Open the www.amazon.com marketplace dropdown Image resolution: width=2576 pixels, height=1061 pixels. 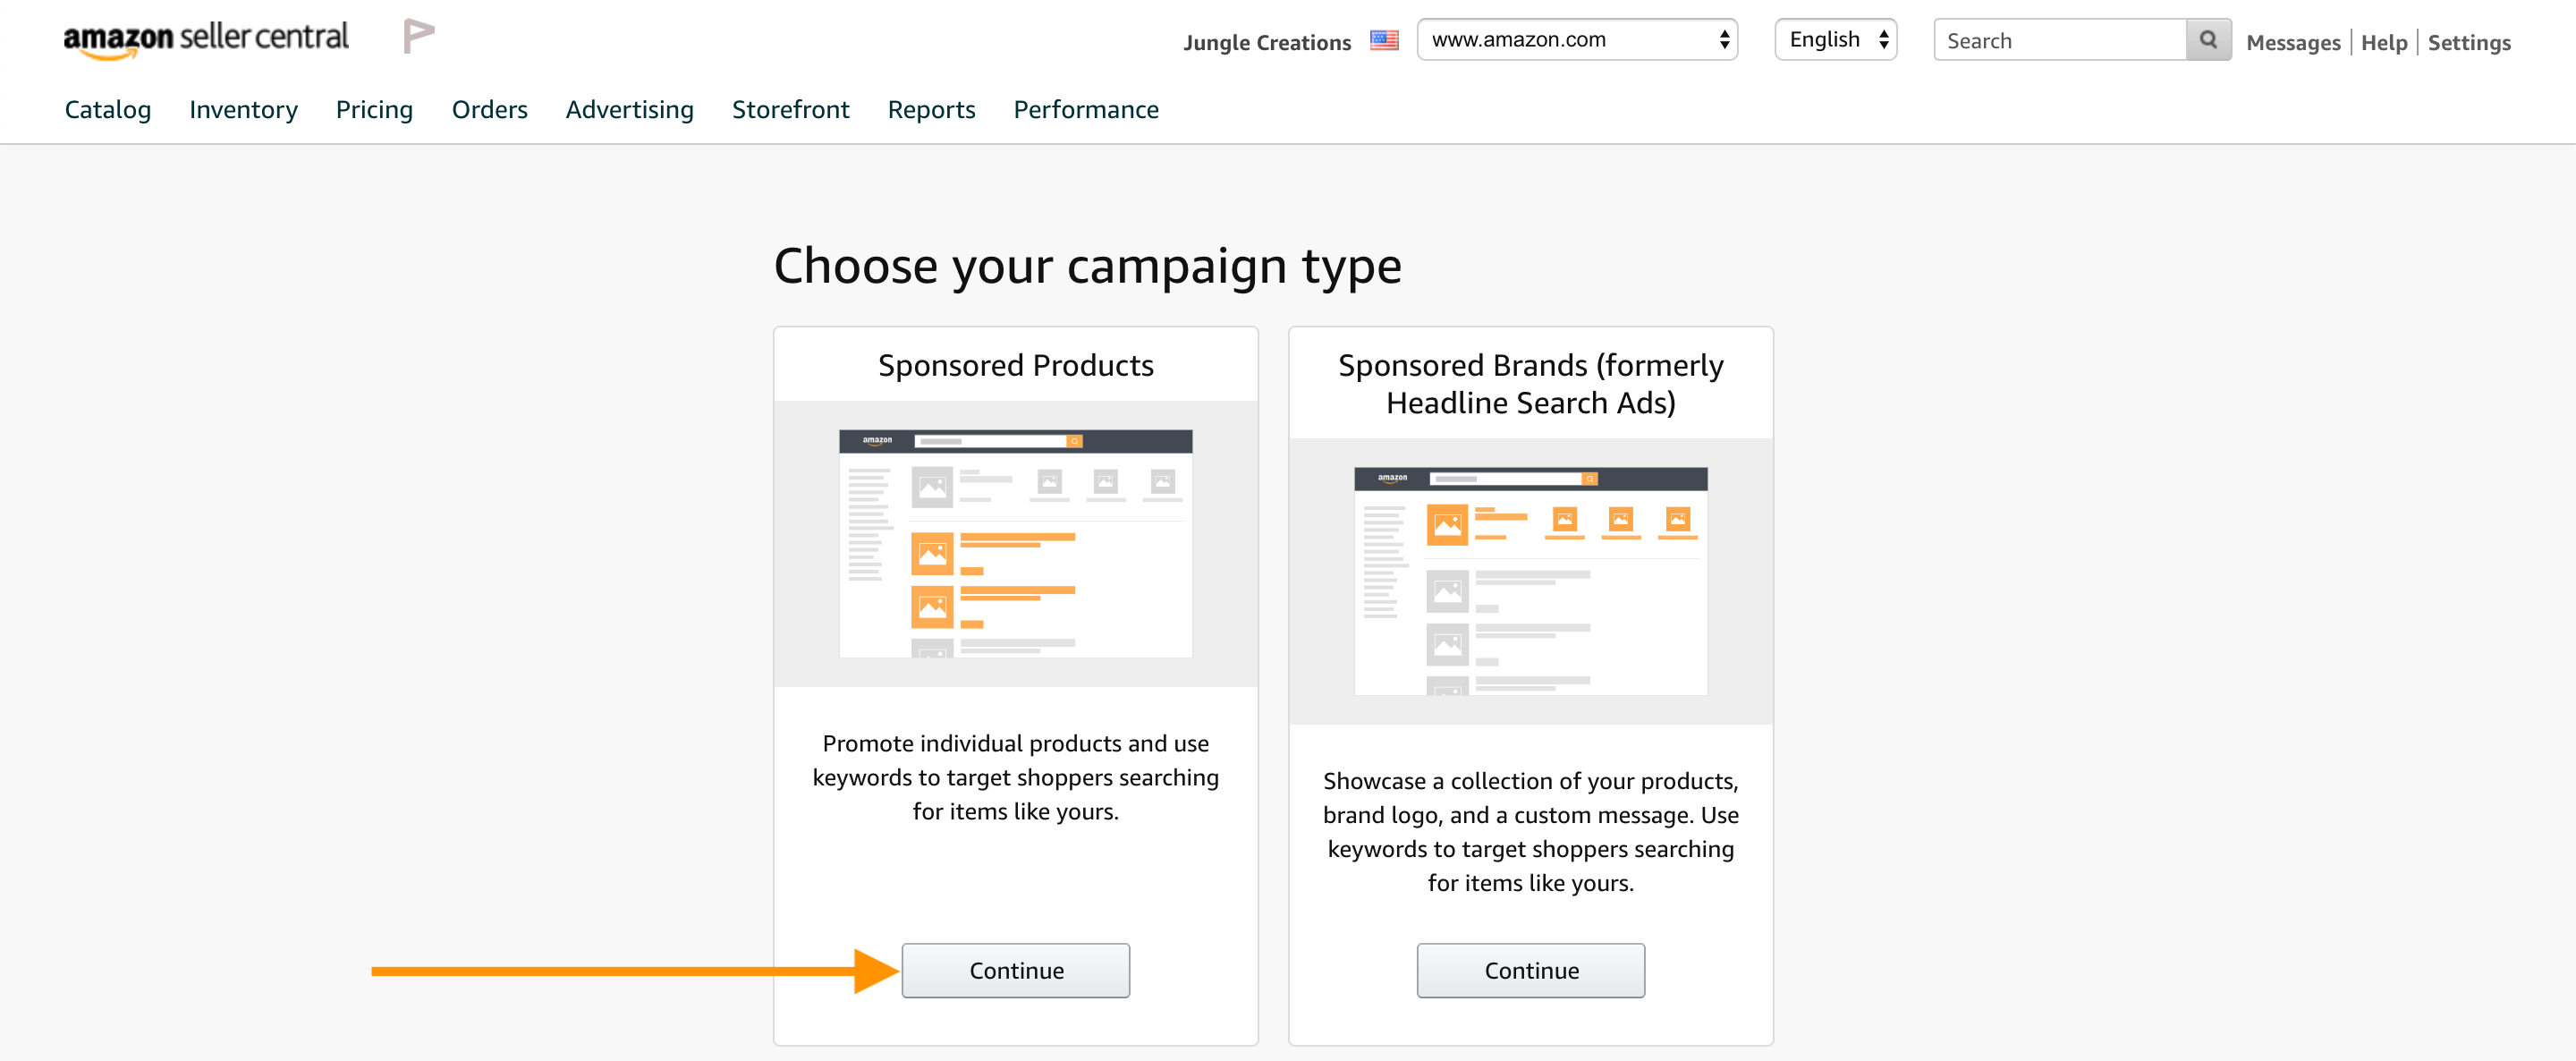pos(1577,40)
